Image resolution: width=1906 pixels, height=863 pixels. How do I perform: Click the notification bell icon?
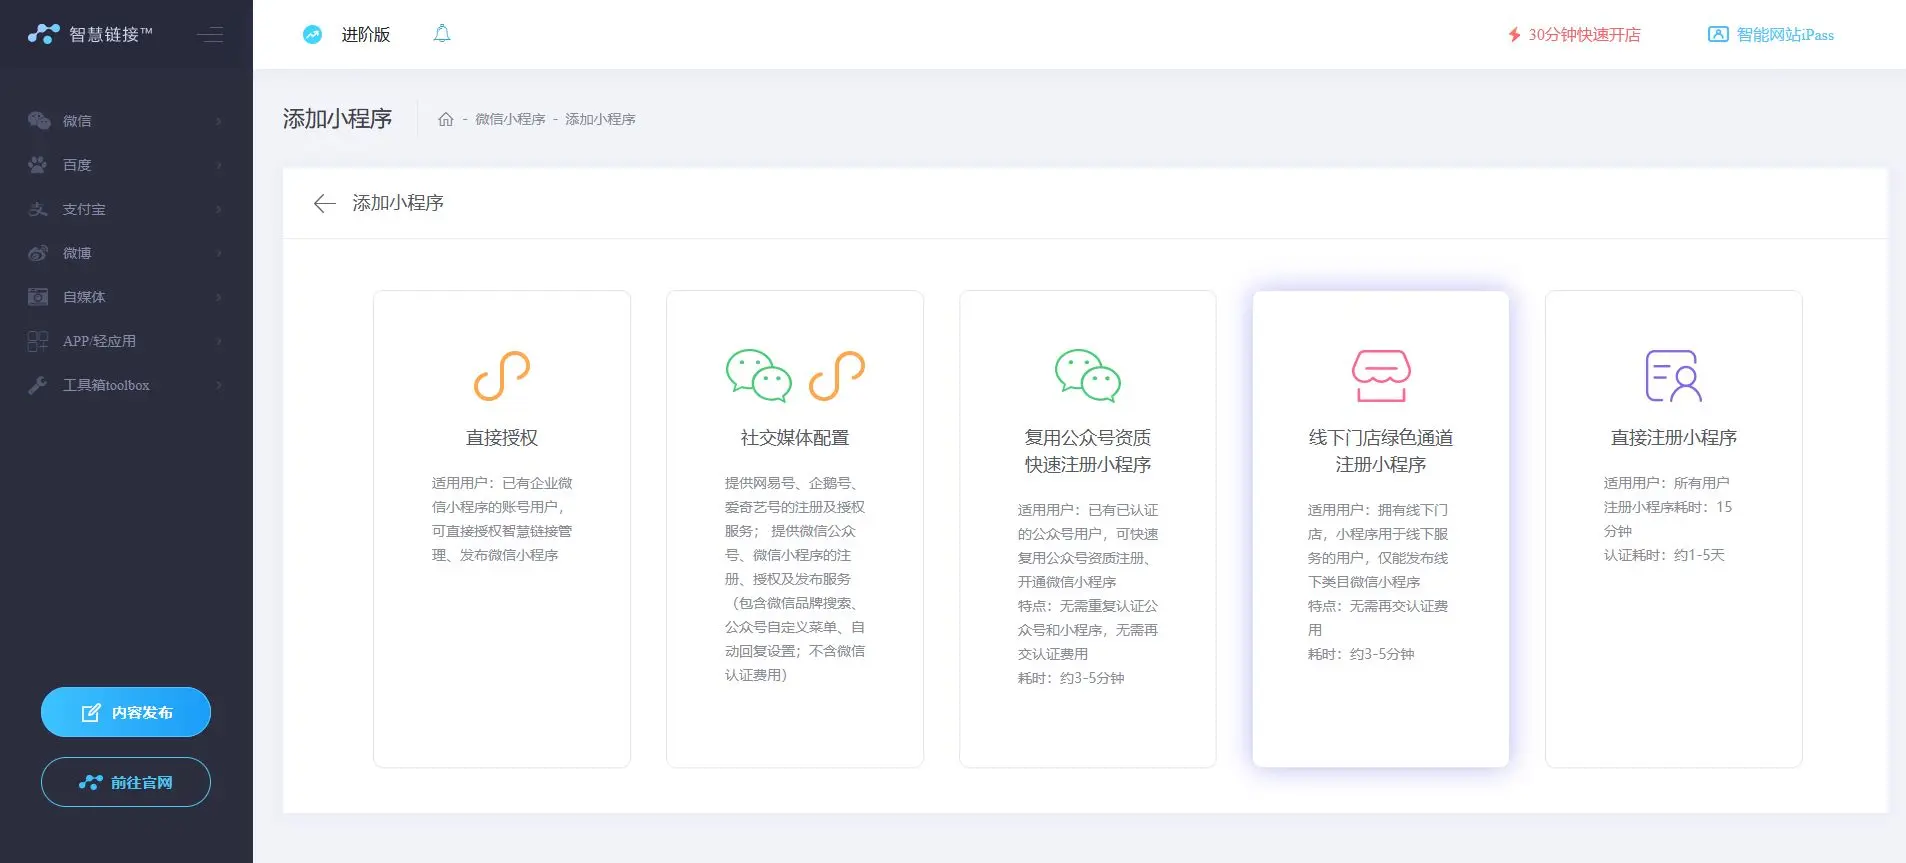pyautogui.click(x=442, y=34)
